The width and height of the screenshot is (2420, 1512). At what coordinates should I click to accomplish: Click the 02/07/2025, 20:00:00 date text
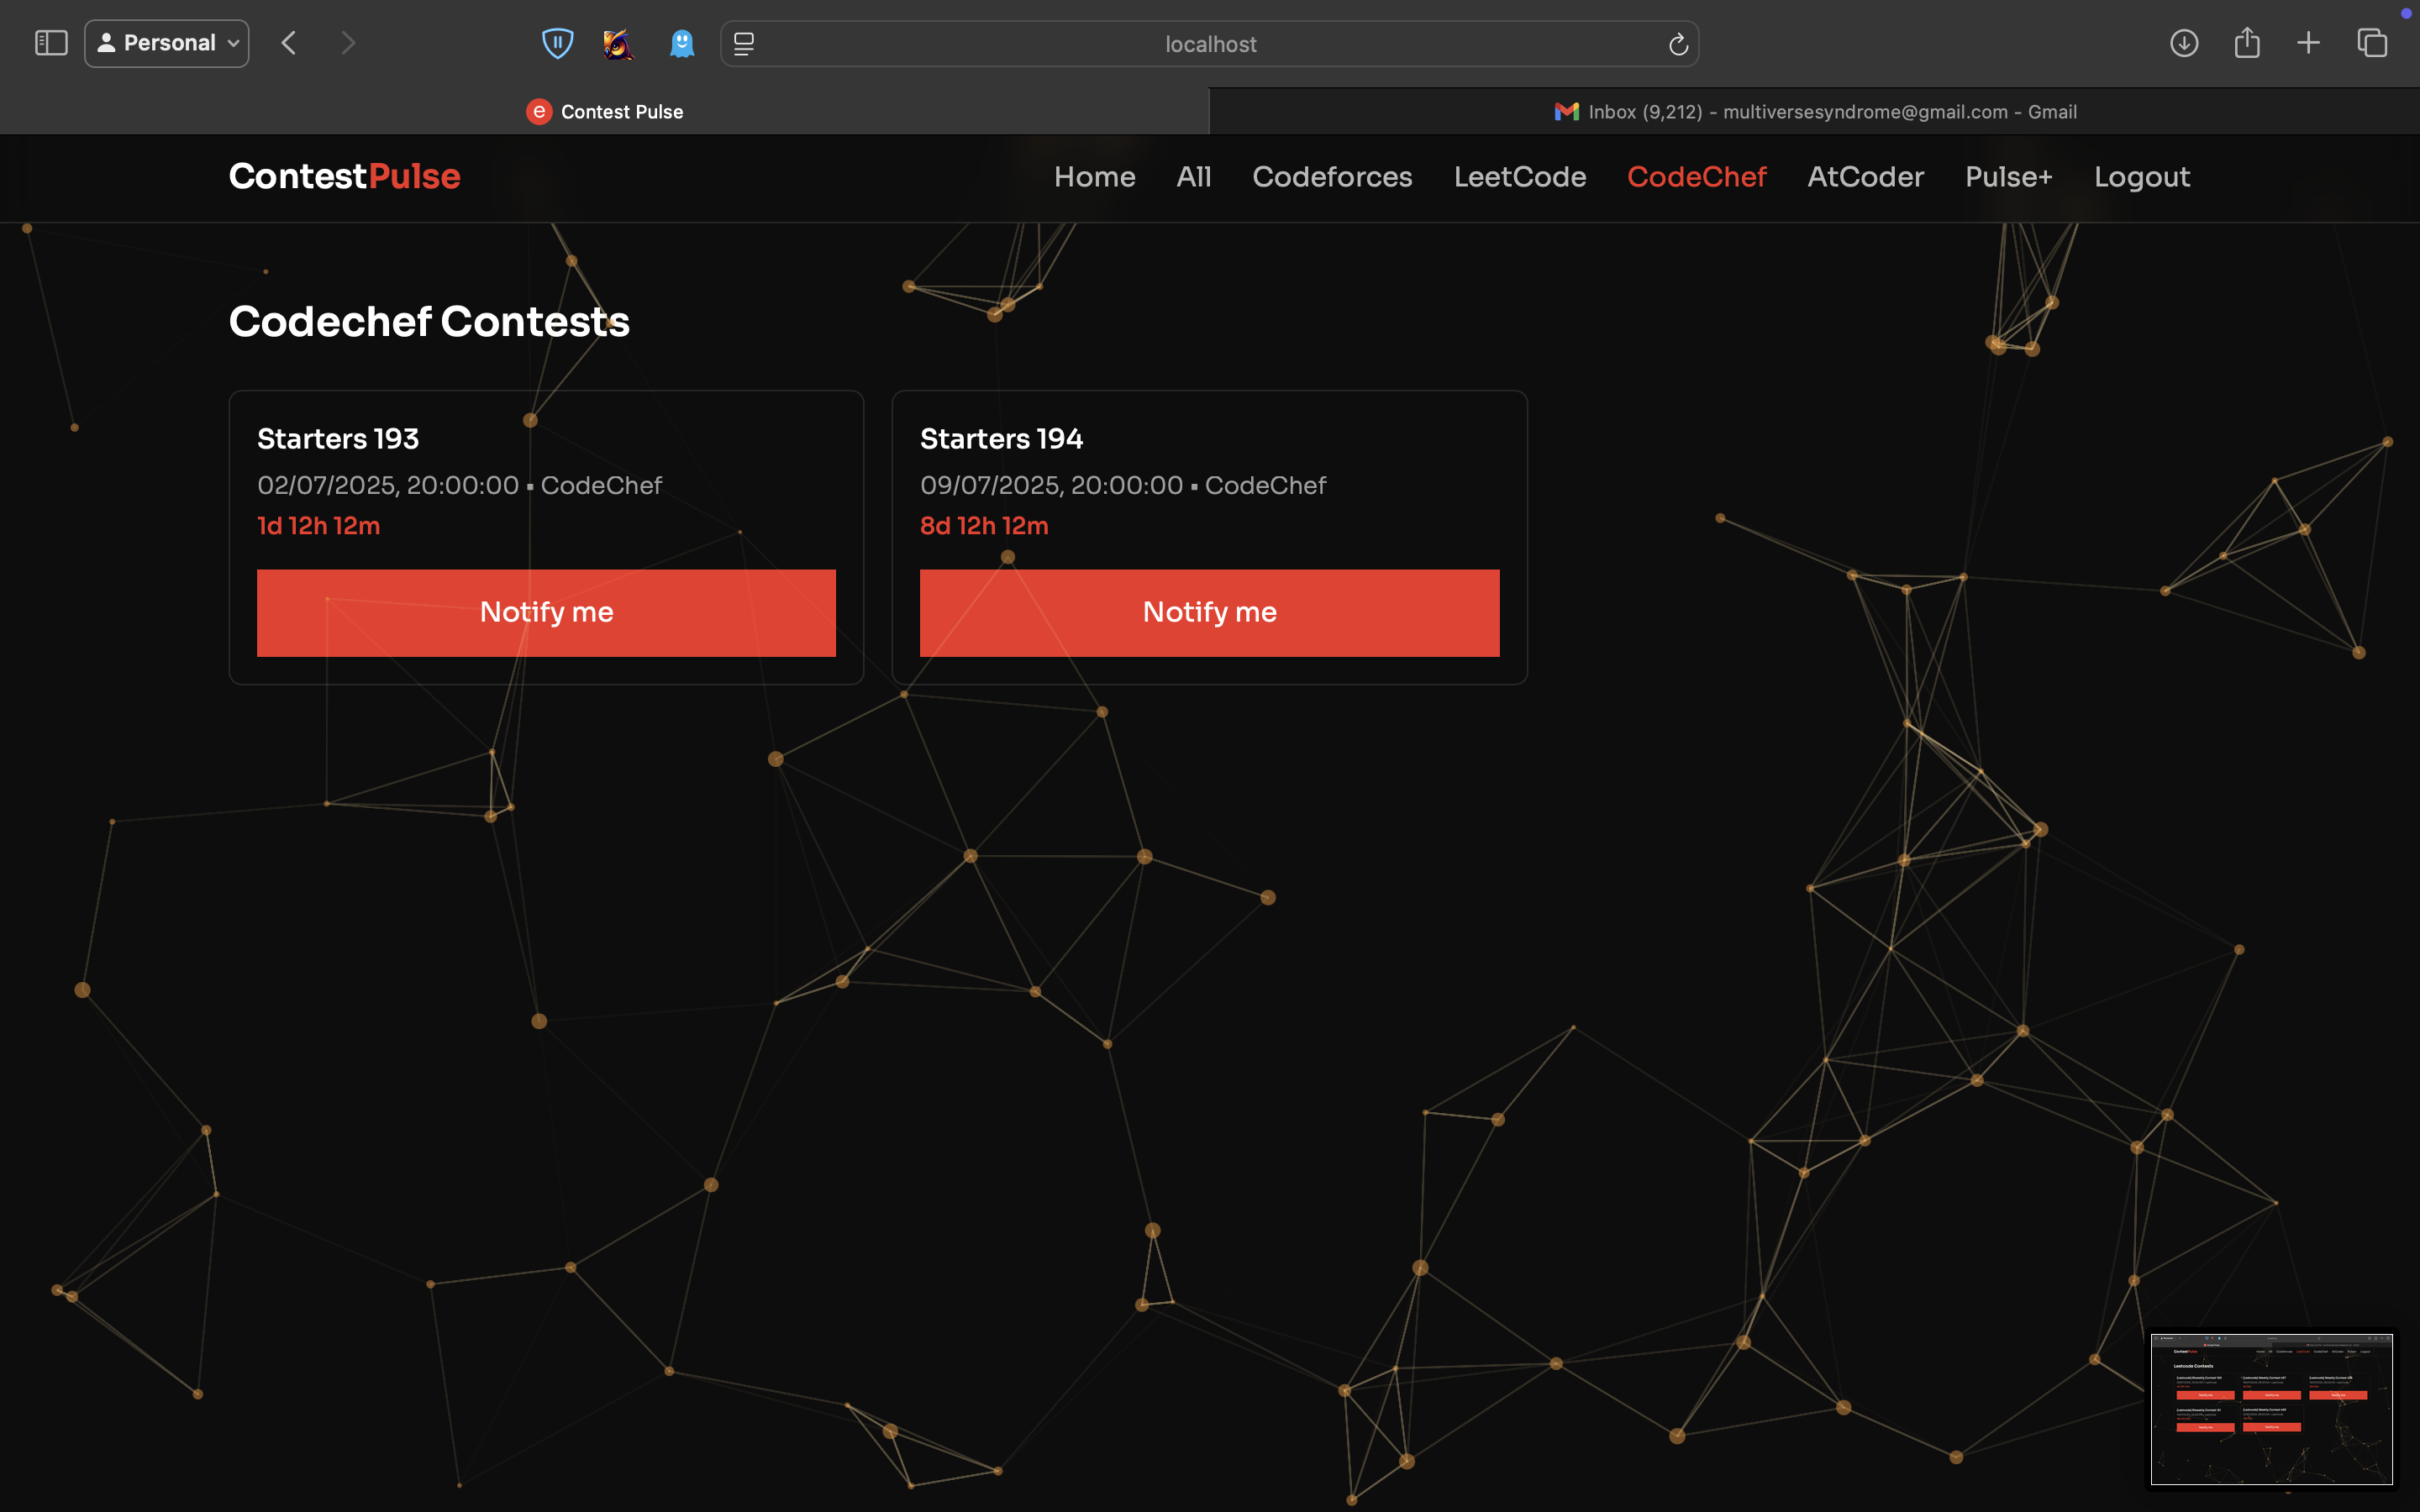pos(388,486)
